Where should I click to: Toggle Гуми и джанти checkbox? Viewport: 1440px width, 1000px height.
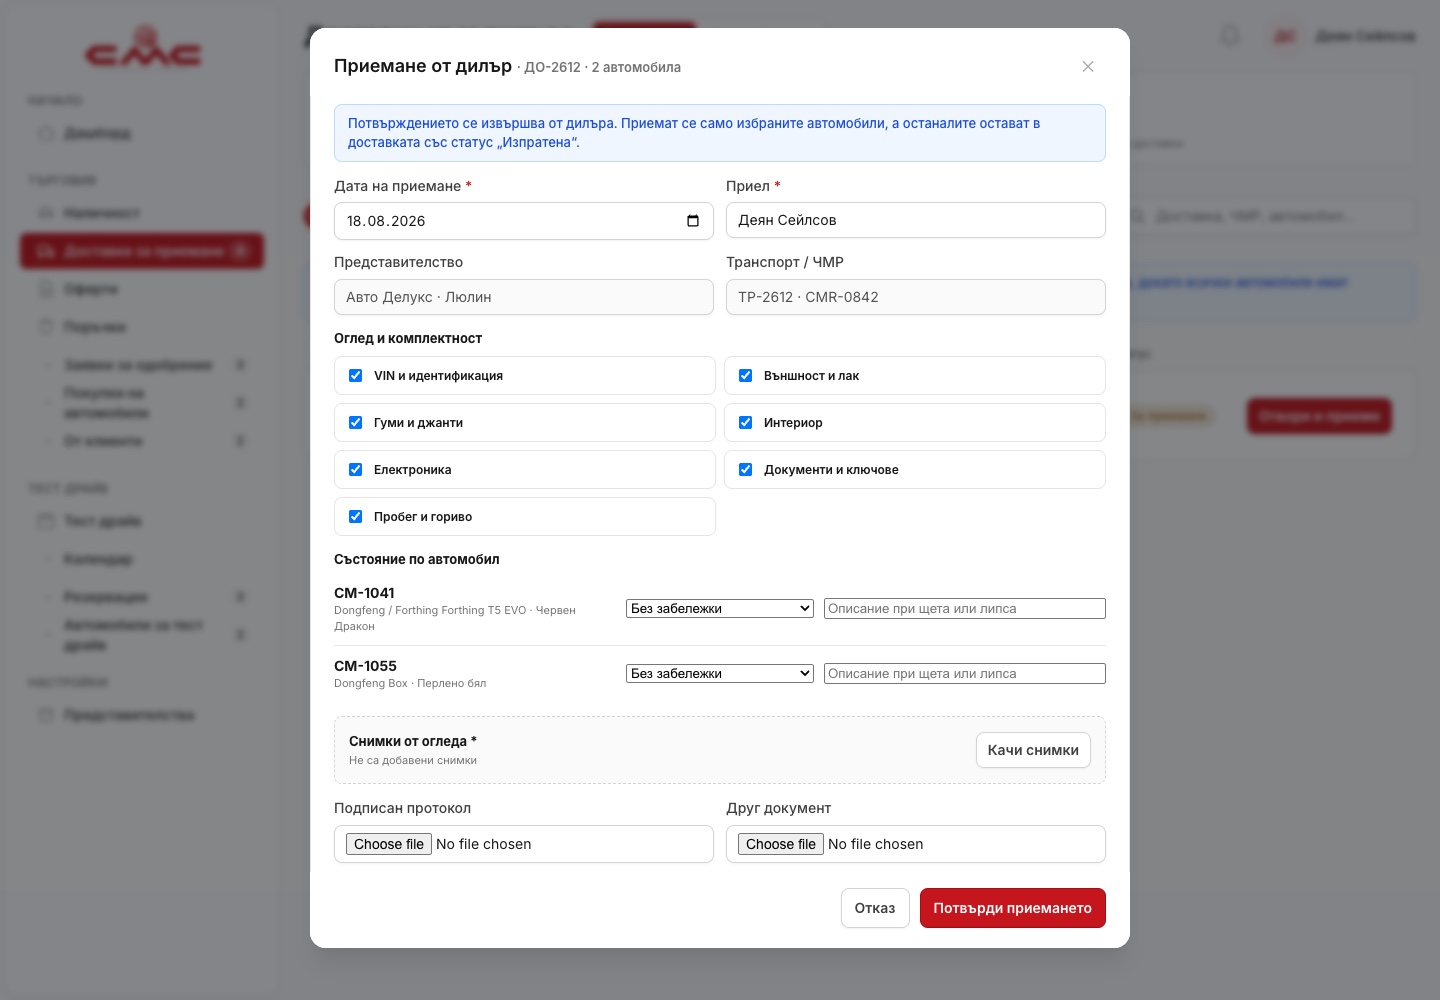355,423
